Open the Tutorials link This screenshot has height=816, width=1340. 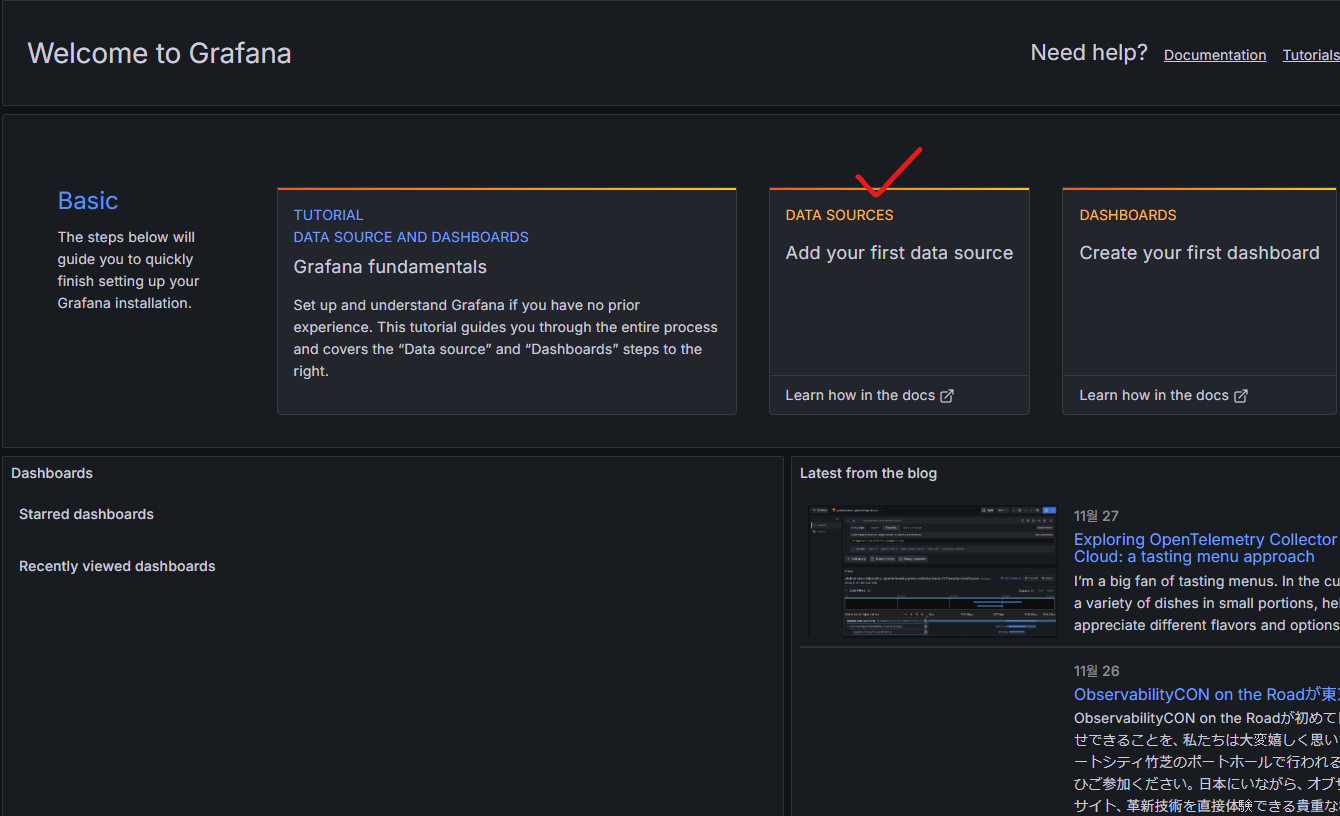click(x=1311, y=55)
